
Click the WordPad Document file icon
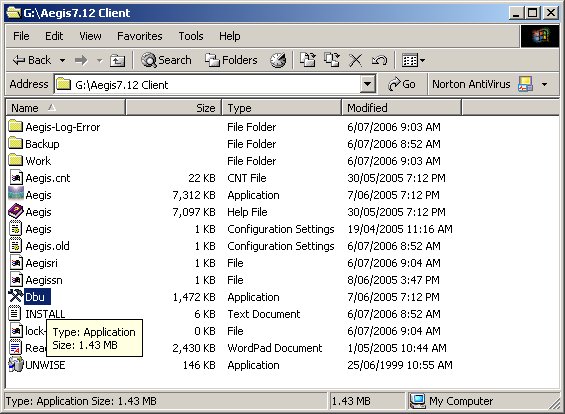tap(15, 347)
